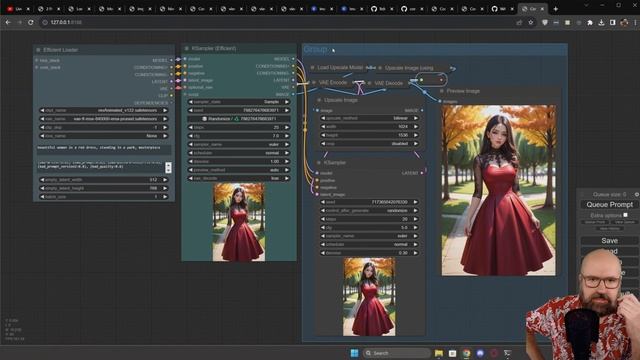Open sampler_state dropdown in KSampler Efficient
Viewport: 640px width, 360px height.
pyautogui.click(x=239, y=102)
